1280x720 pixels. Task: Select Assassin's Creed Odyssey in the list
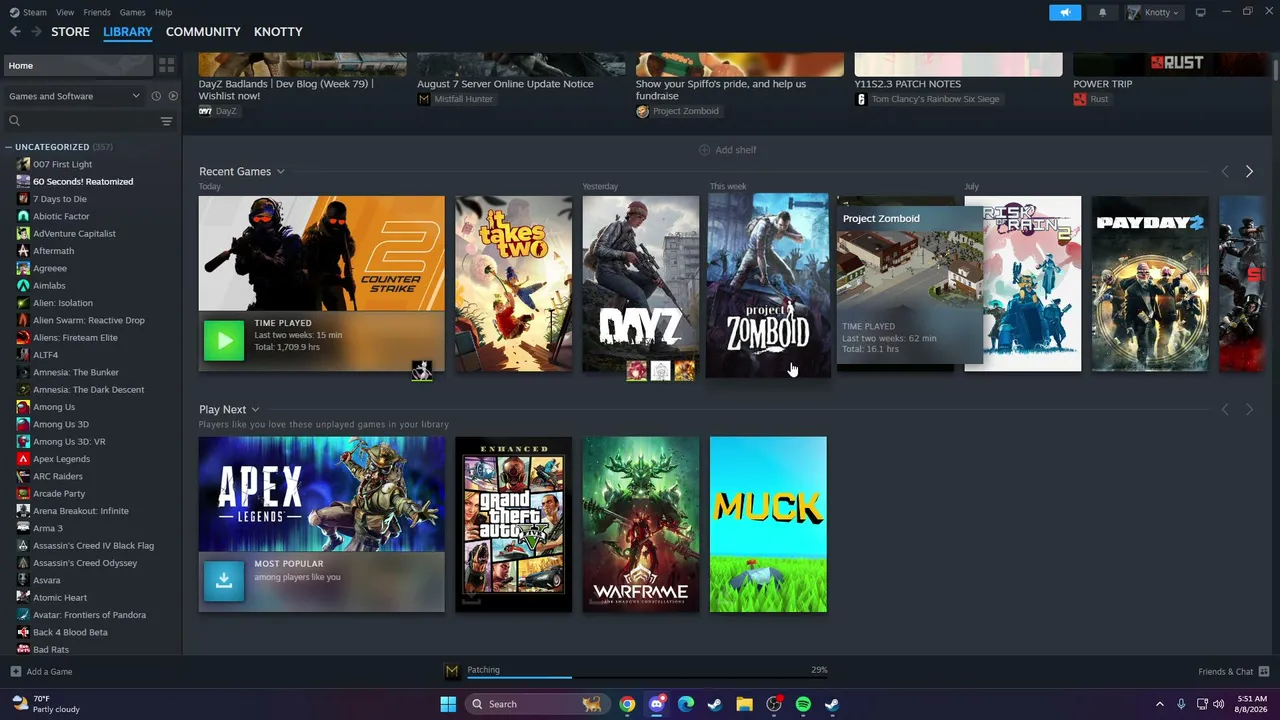tap(85, 563)
